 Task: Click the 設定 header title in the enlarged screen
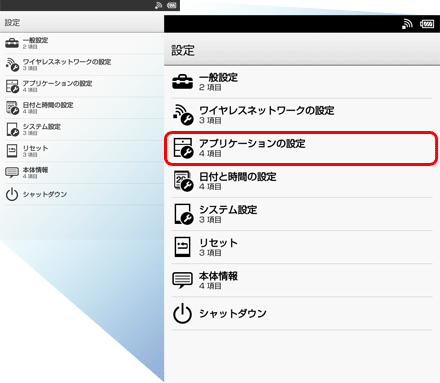pyautogui.click(x=183, y=51)
